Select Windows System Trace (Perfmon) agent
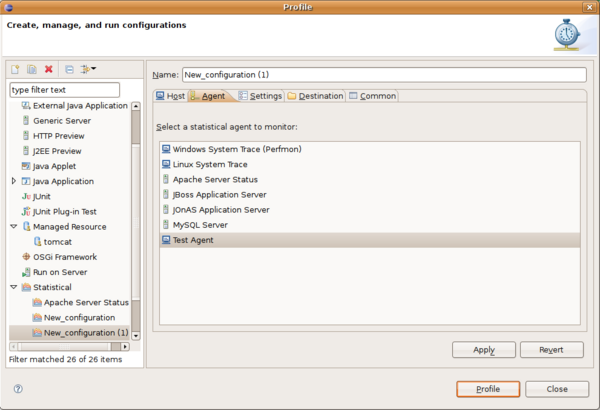The height and width of the screenshot is (410, 600). click(370, 149)
